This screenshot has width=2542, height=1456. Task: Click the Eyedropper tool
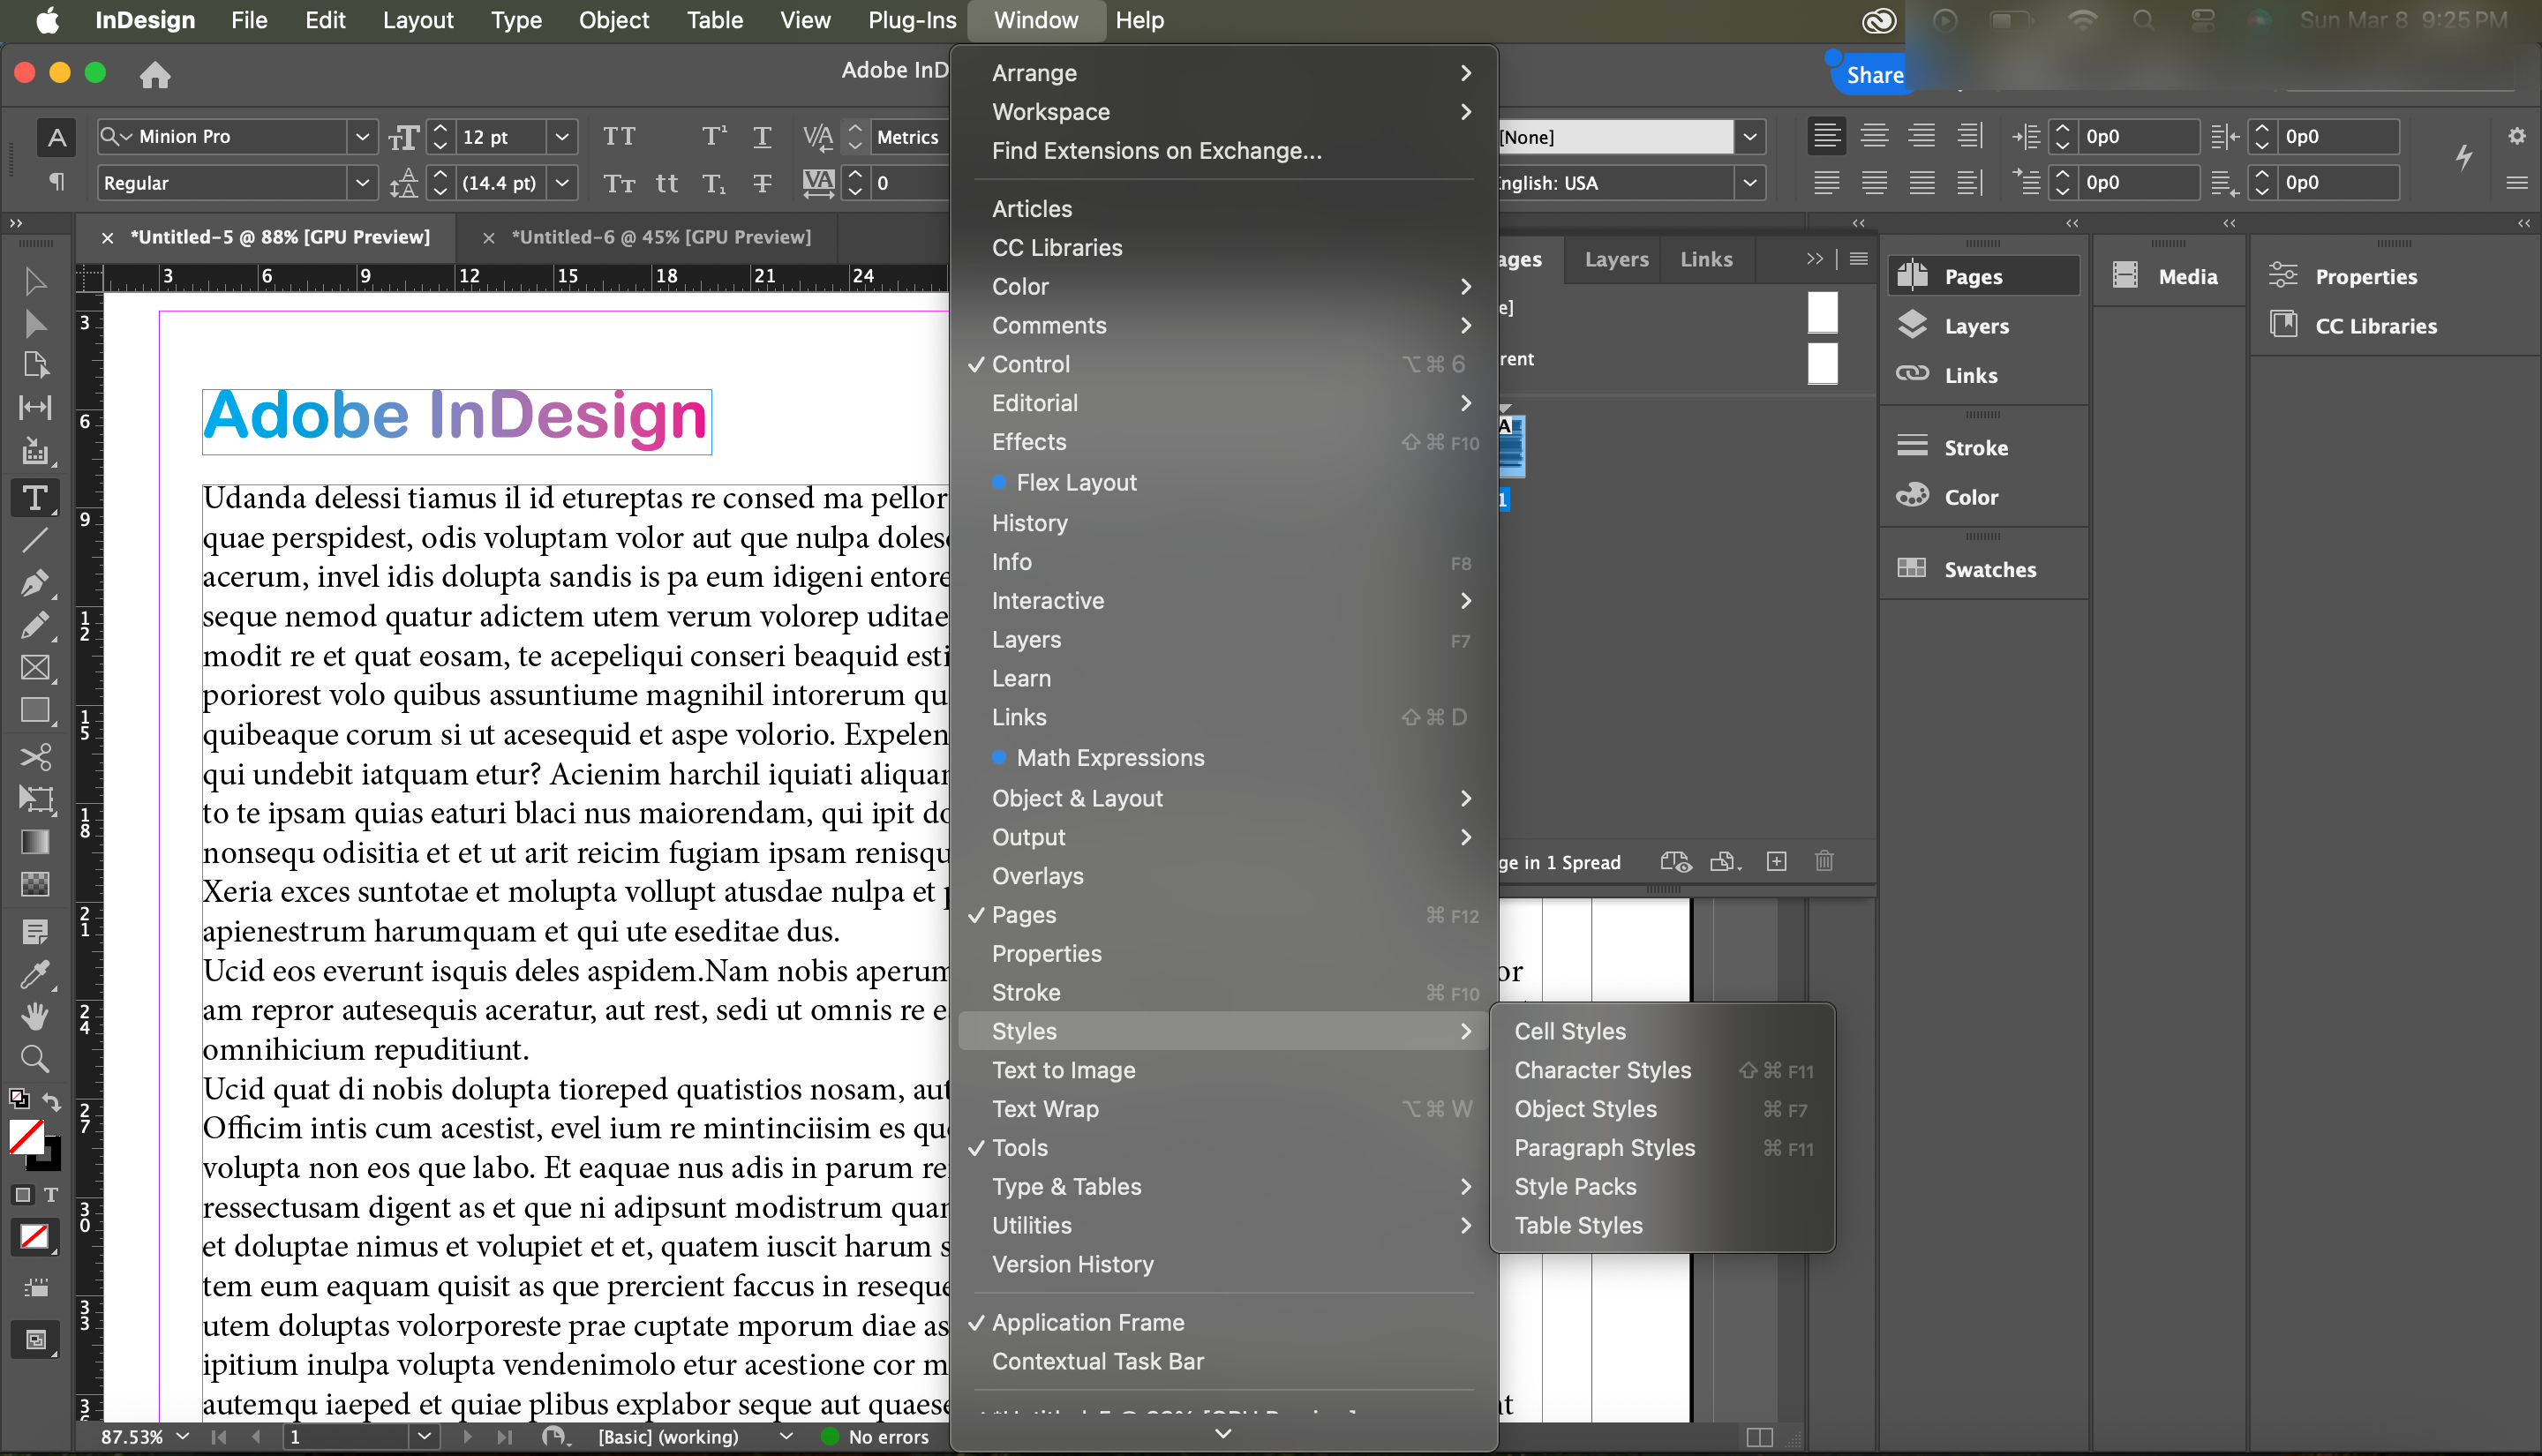point(34,974)
